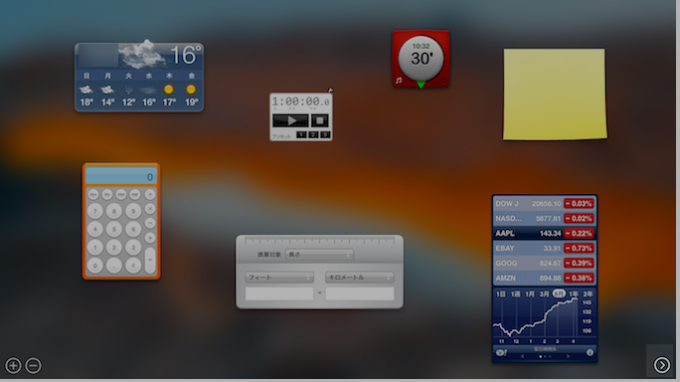Go to next page with arrow icon
This screenshot has height=382, width=680.
[662, 365]
